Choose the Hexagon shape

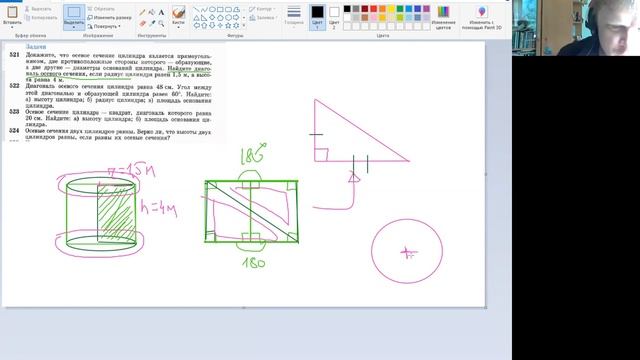(228, 18)
